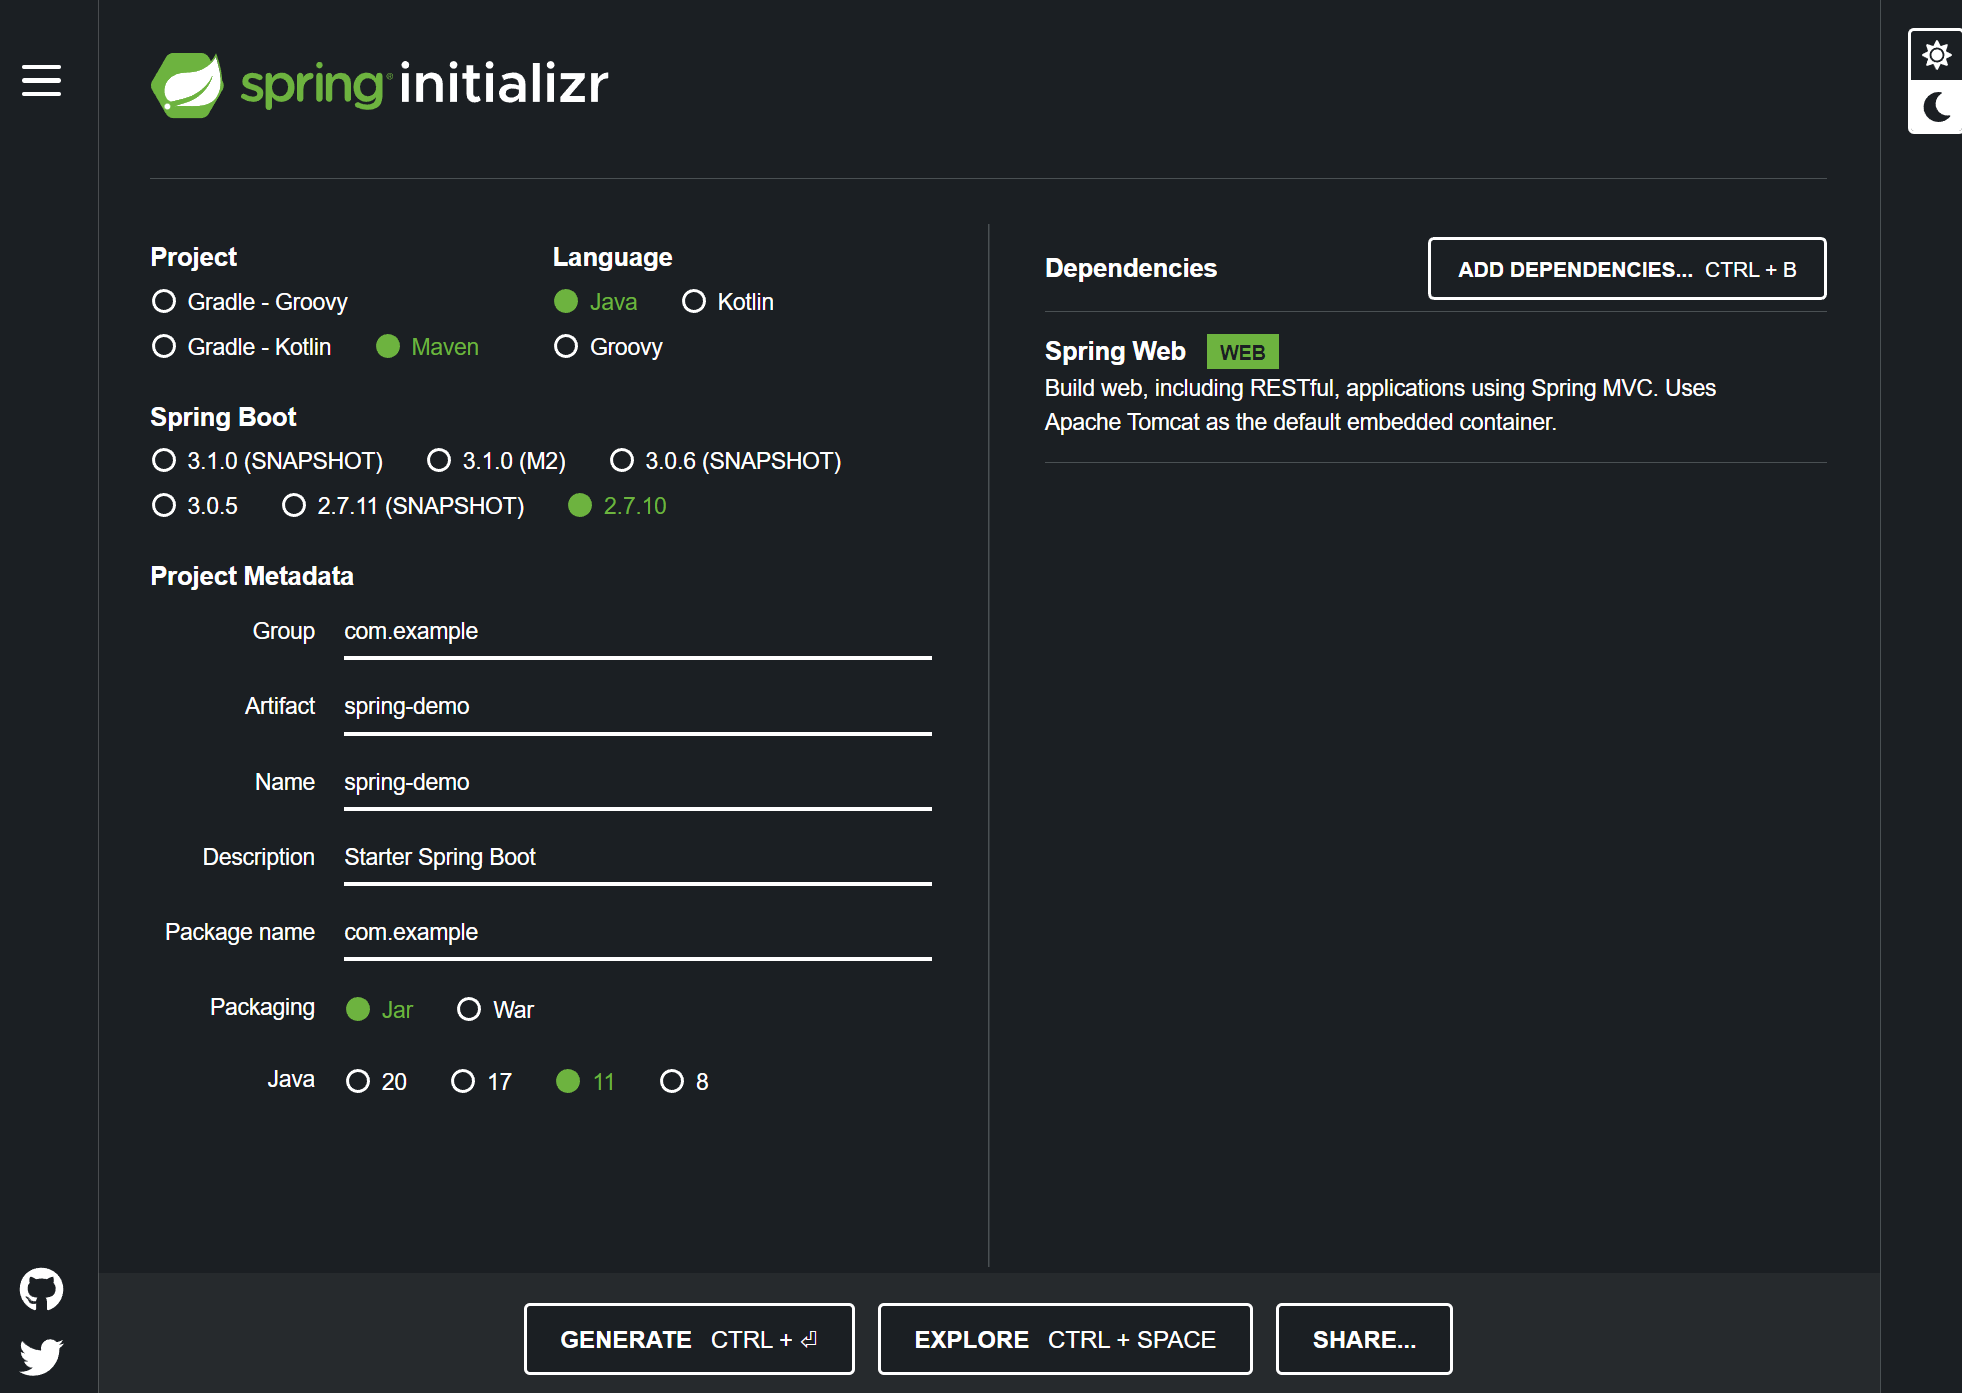Select Gradle - Kotlin project type
Viewport: 1962px width, 1393px height.
pyautogui.click(x=241, y=347)
